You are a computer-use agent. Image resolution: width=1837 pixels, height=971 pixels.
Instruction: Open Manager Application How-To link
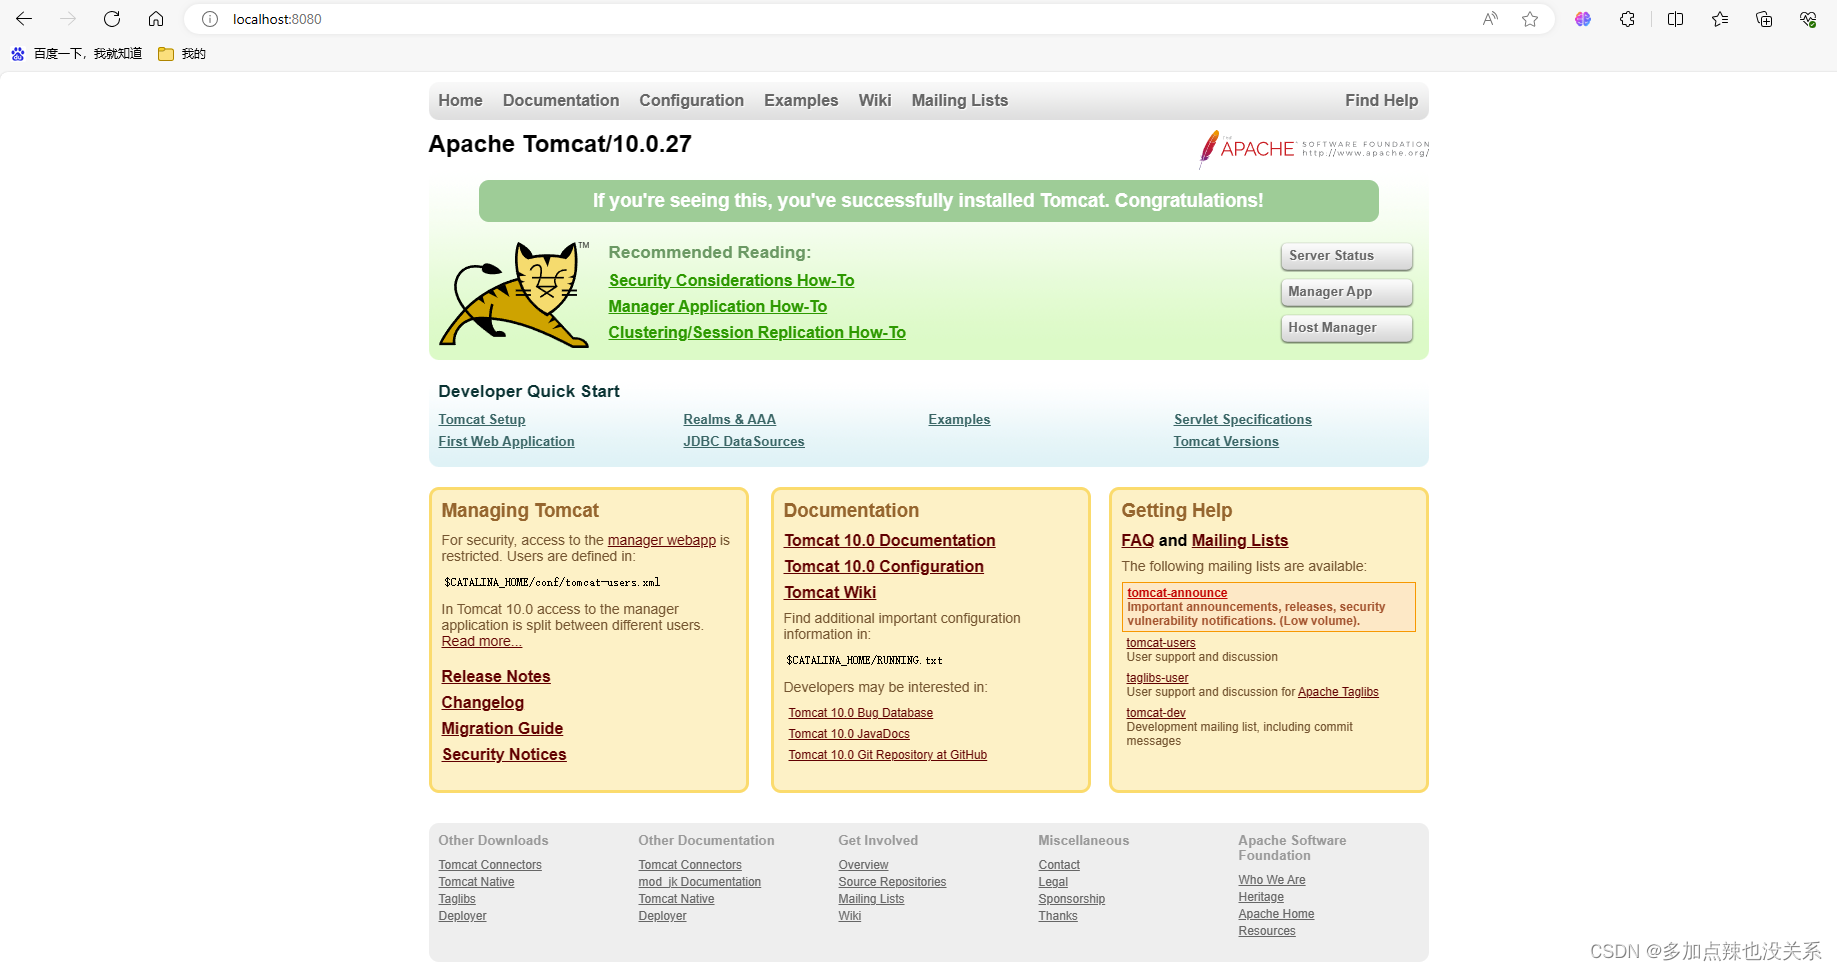point(718,306)
